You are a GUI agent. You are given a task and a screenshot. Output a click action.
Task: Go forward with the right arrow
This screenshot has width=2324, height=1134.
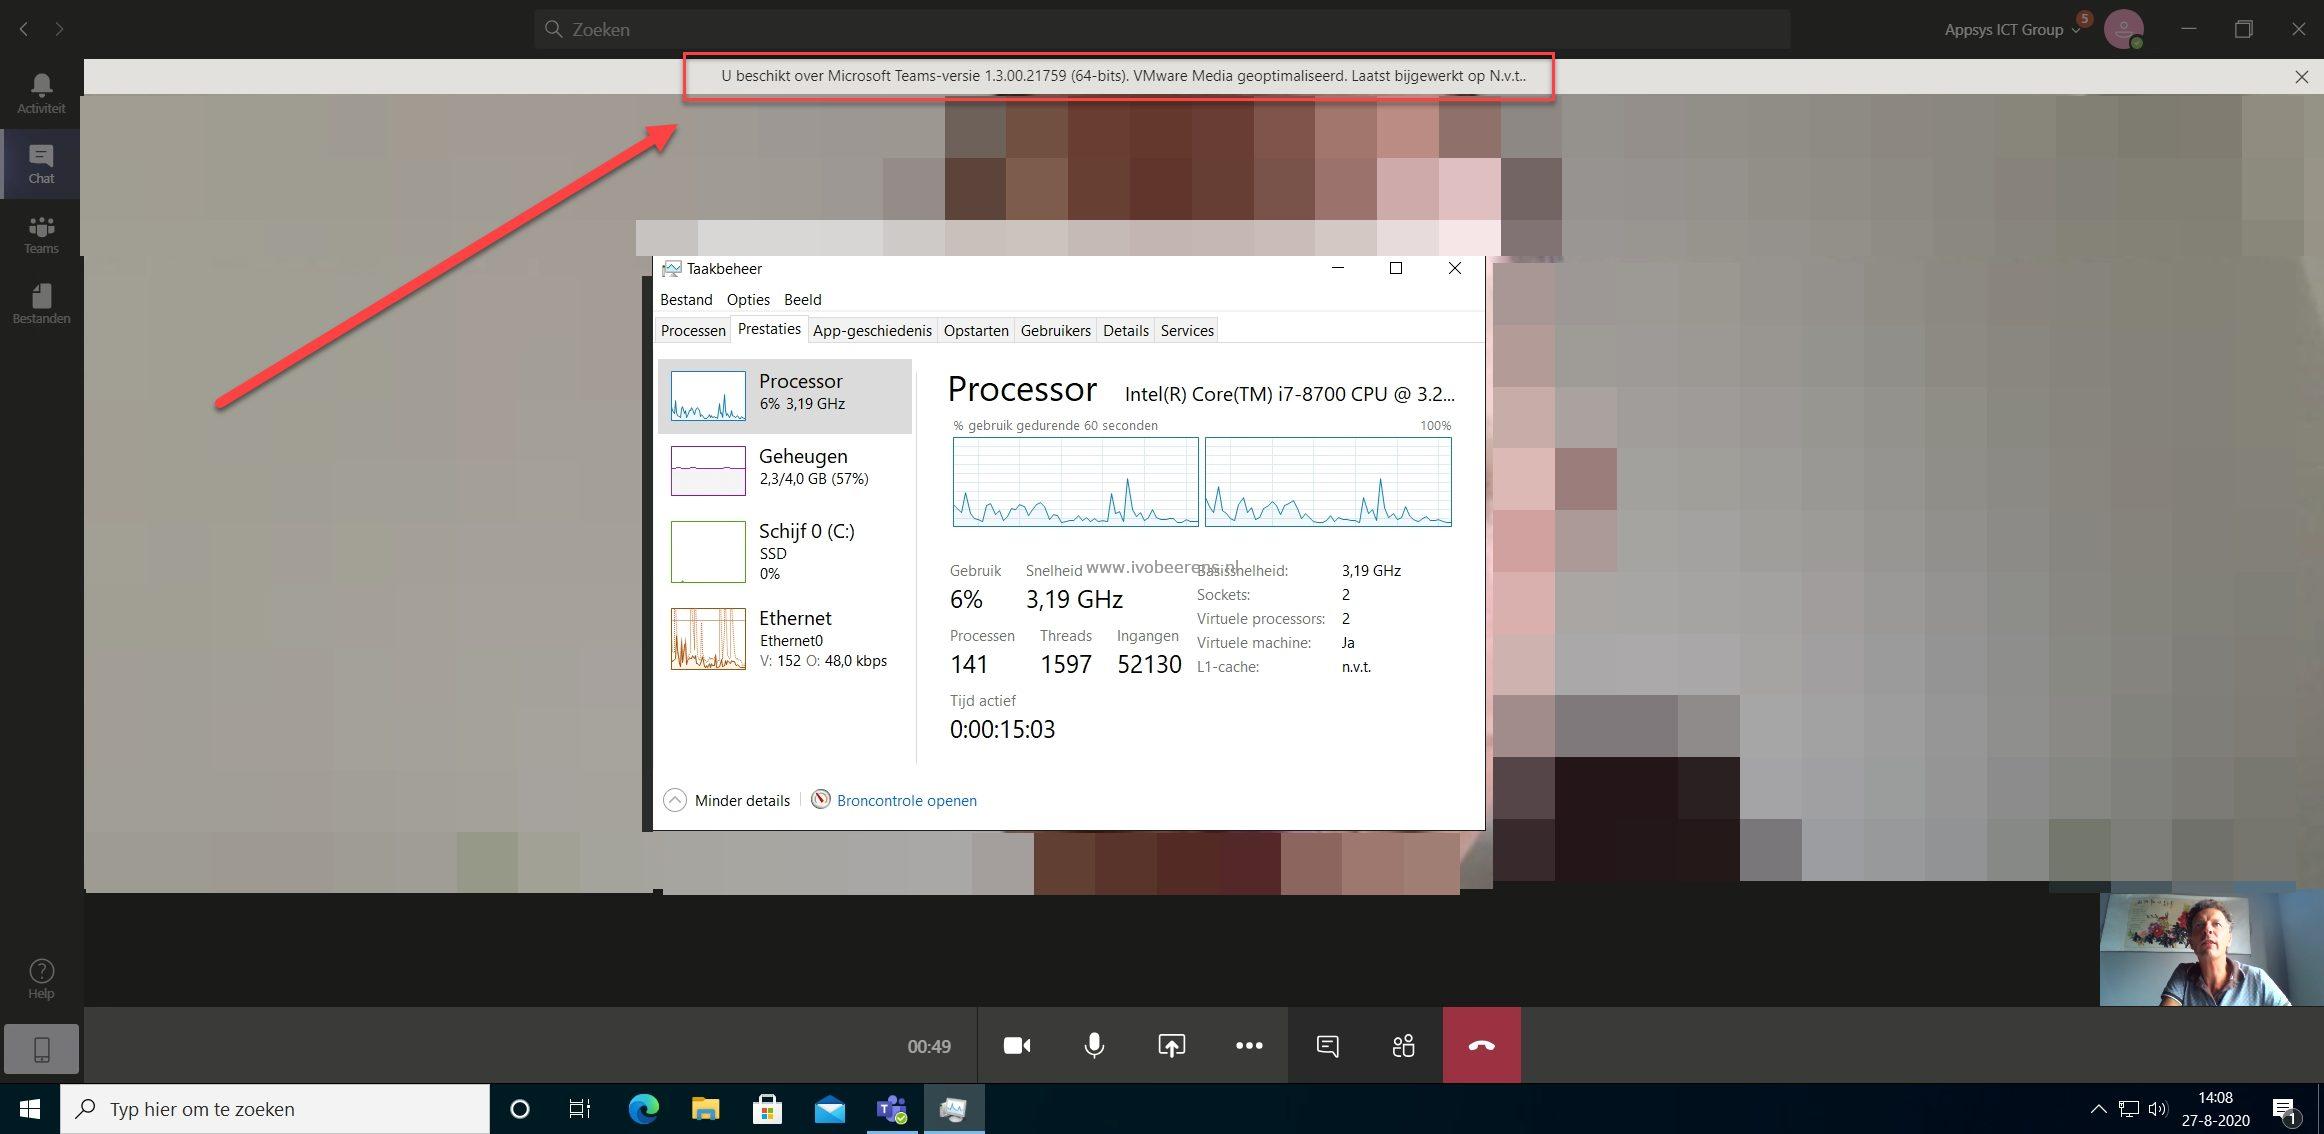click(x=60, y=29)
